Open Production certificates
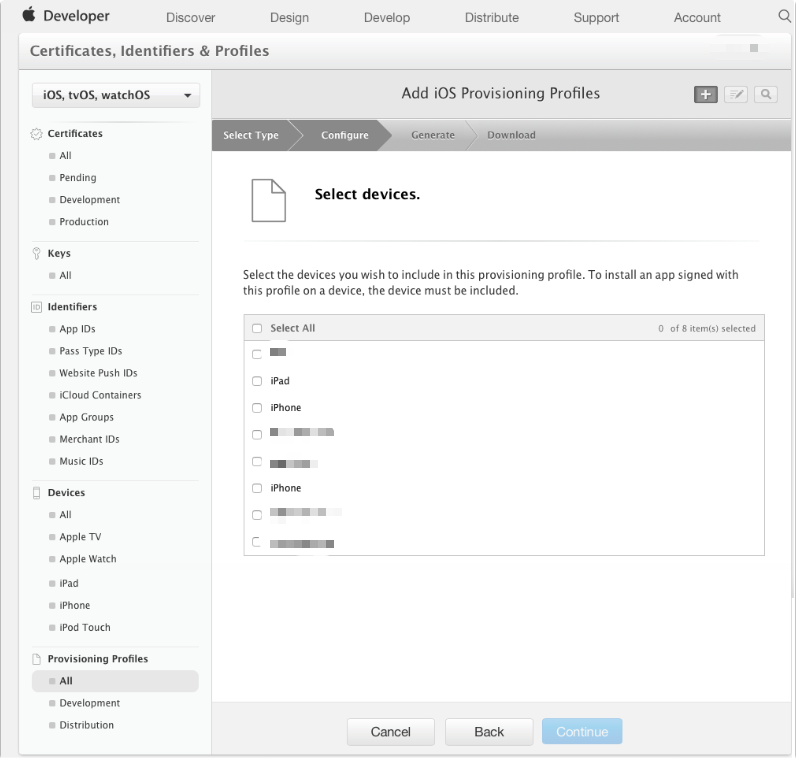This screenshot has width=796, height=760. 84,222
